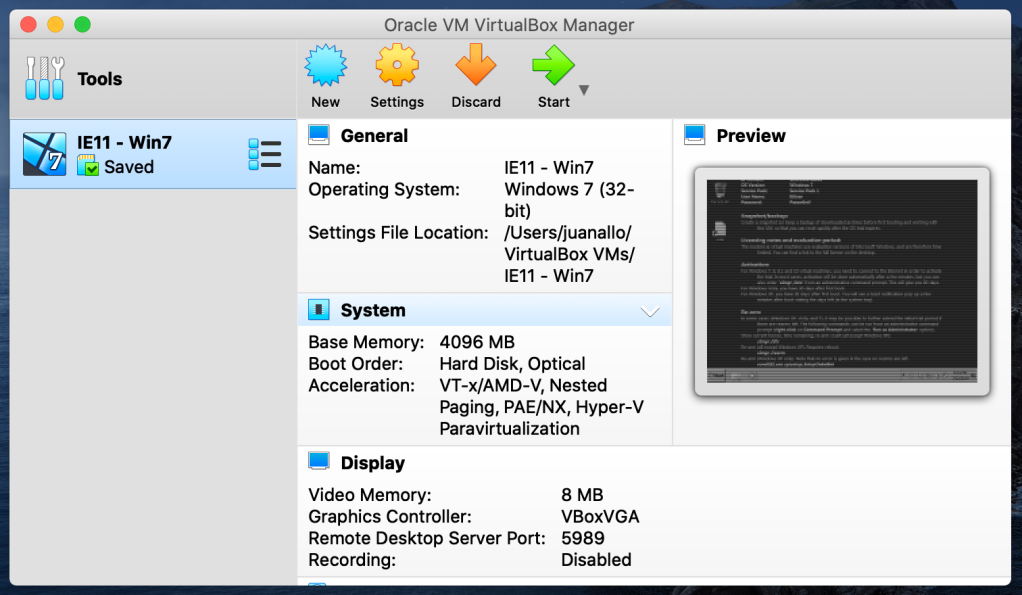The width and height of the screenshot is (1022, 595).
Task: Click the Name value IE11 - Win7
Action: point(549,167)
